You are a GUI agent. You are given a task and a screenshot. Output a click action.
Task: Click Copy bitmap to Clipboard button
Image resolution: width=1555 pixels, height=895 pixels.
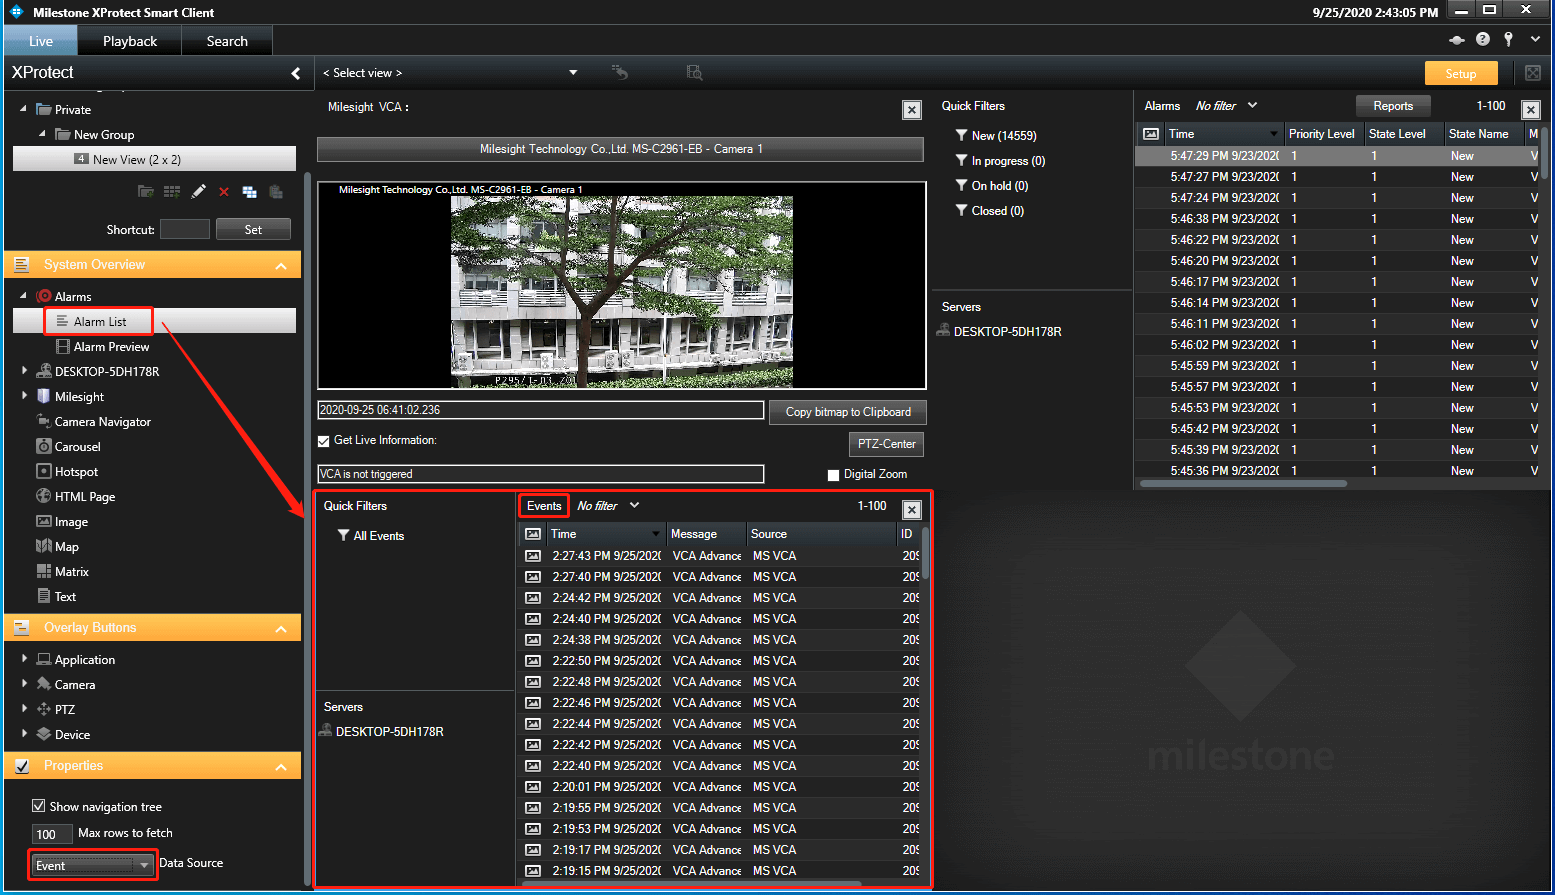click(847, 412)
